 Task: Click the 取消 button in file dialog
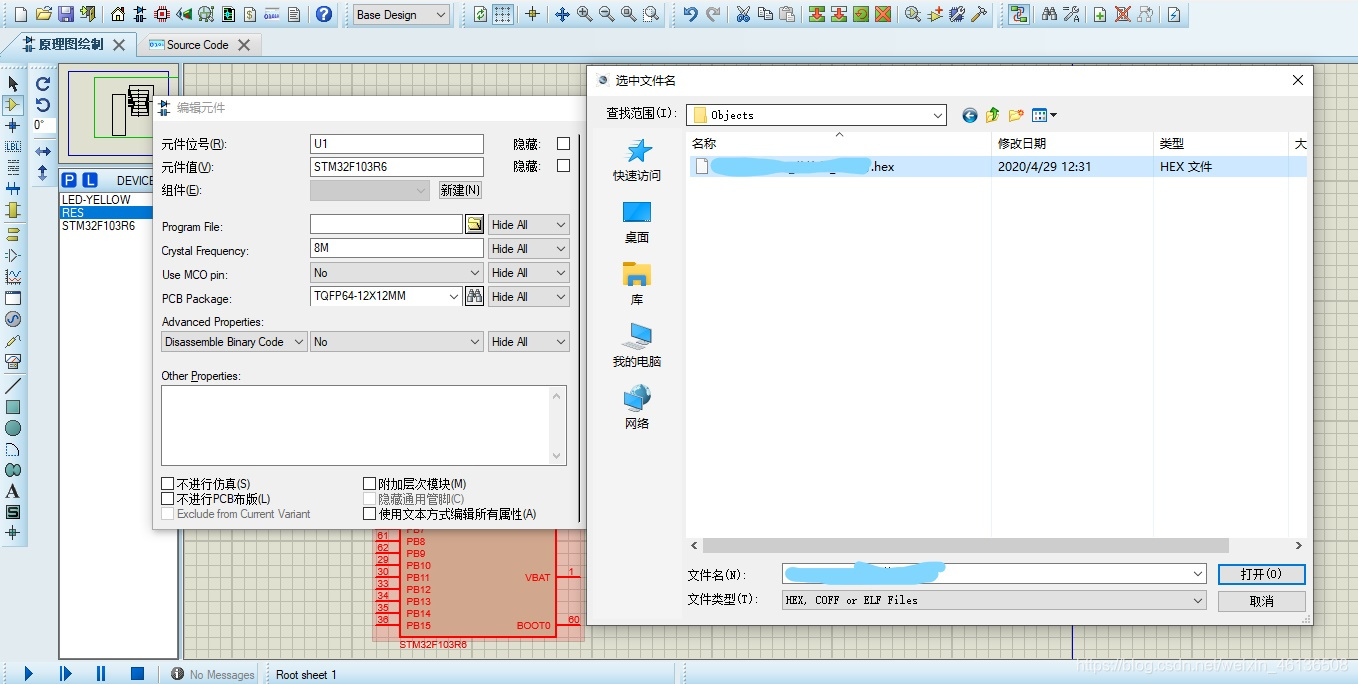pos(1261,601)
